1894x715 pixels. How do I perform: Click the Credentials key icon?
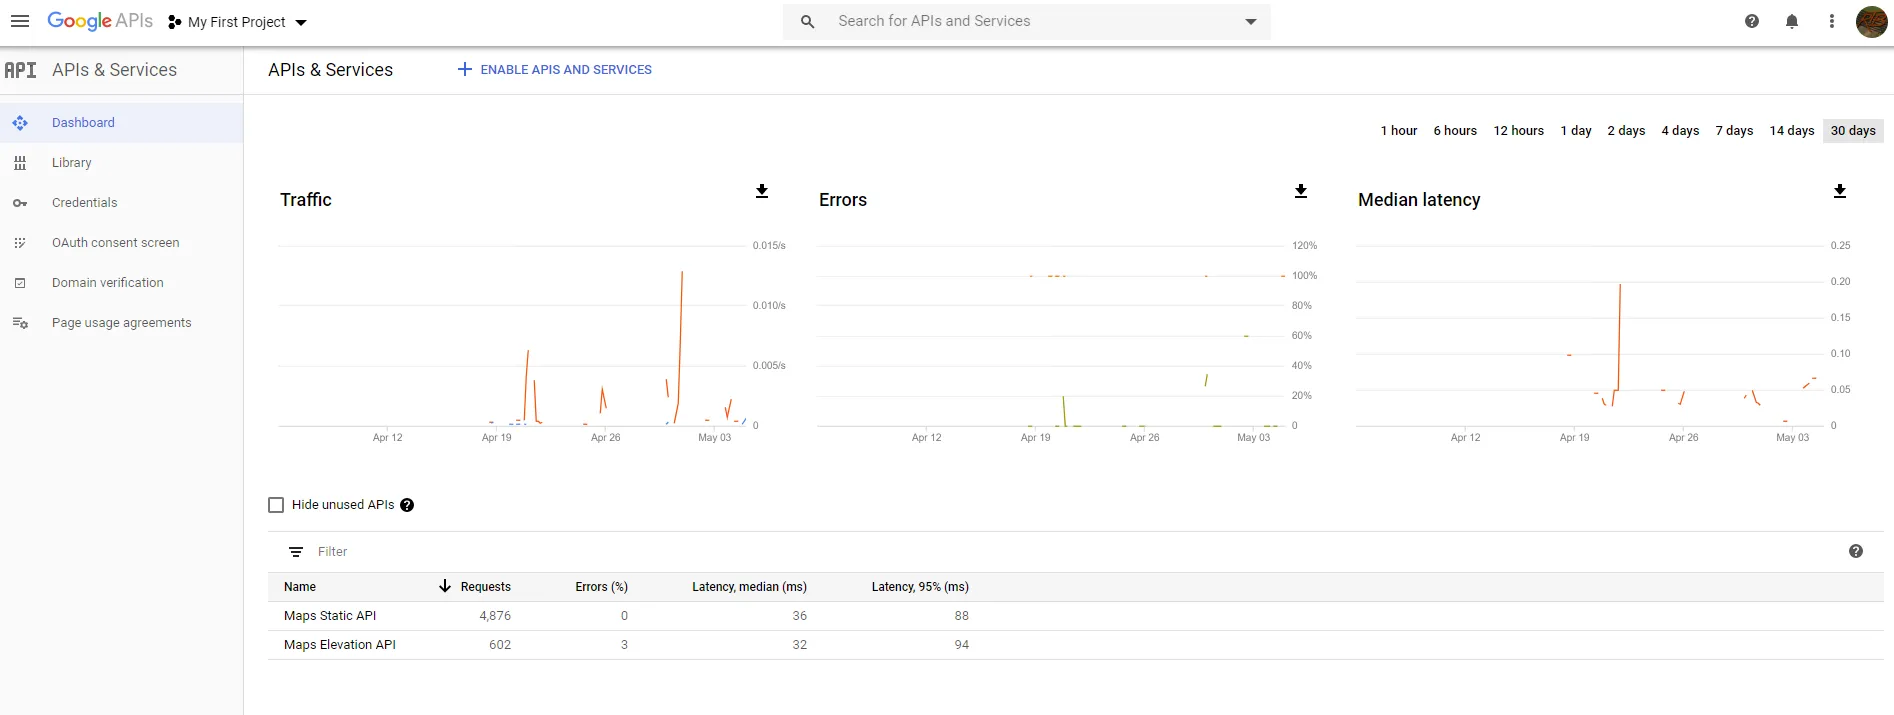pyautogui.click(x=20, y=203)
